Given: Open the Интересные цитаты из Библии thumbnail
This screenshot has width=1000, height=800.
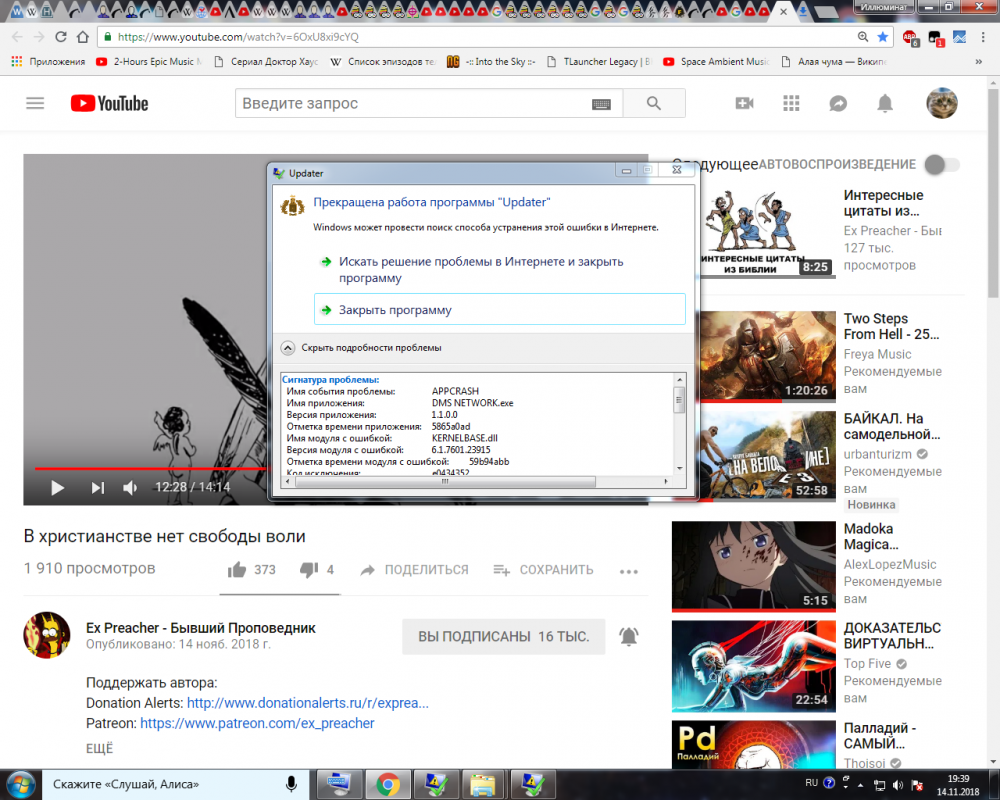Looking at the screenshot, I should coord(767,233).
